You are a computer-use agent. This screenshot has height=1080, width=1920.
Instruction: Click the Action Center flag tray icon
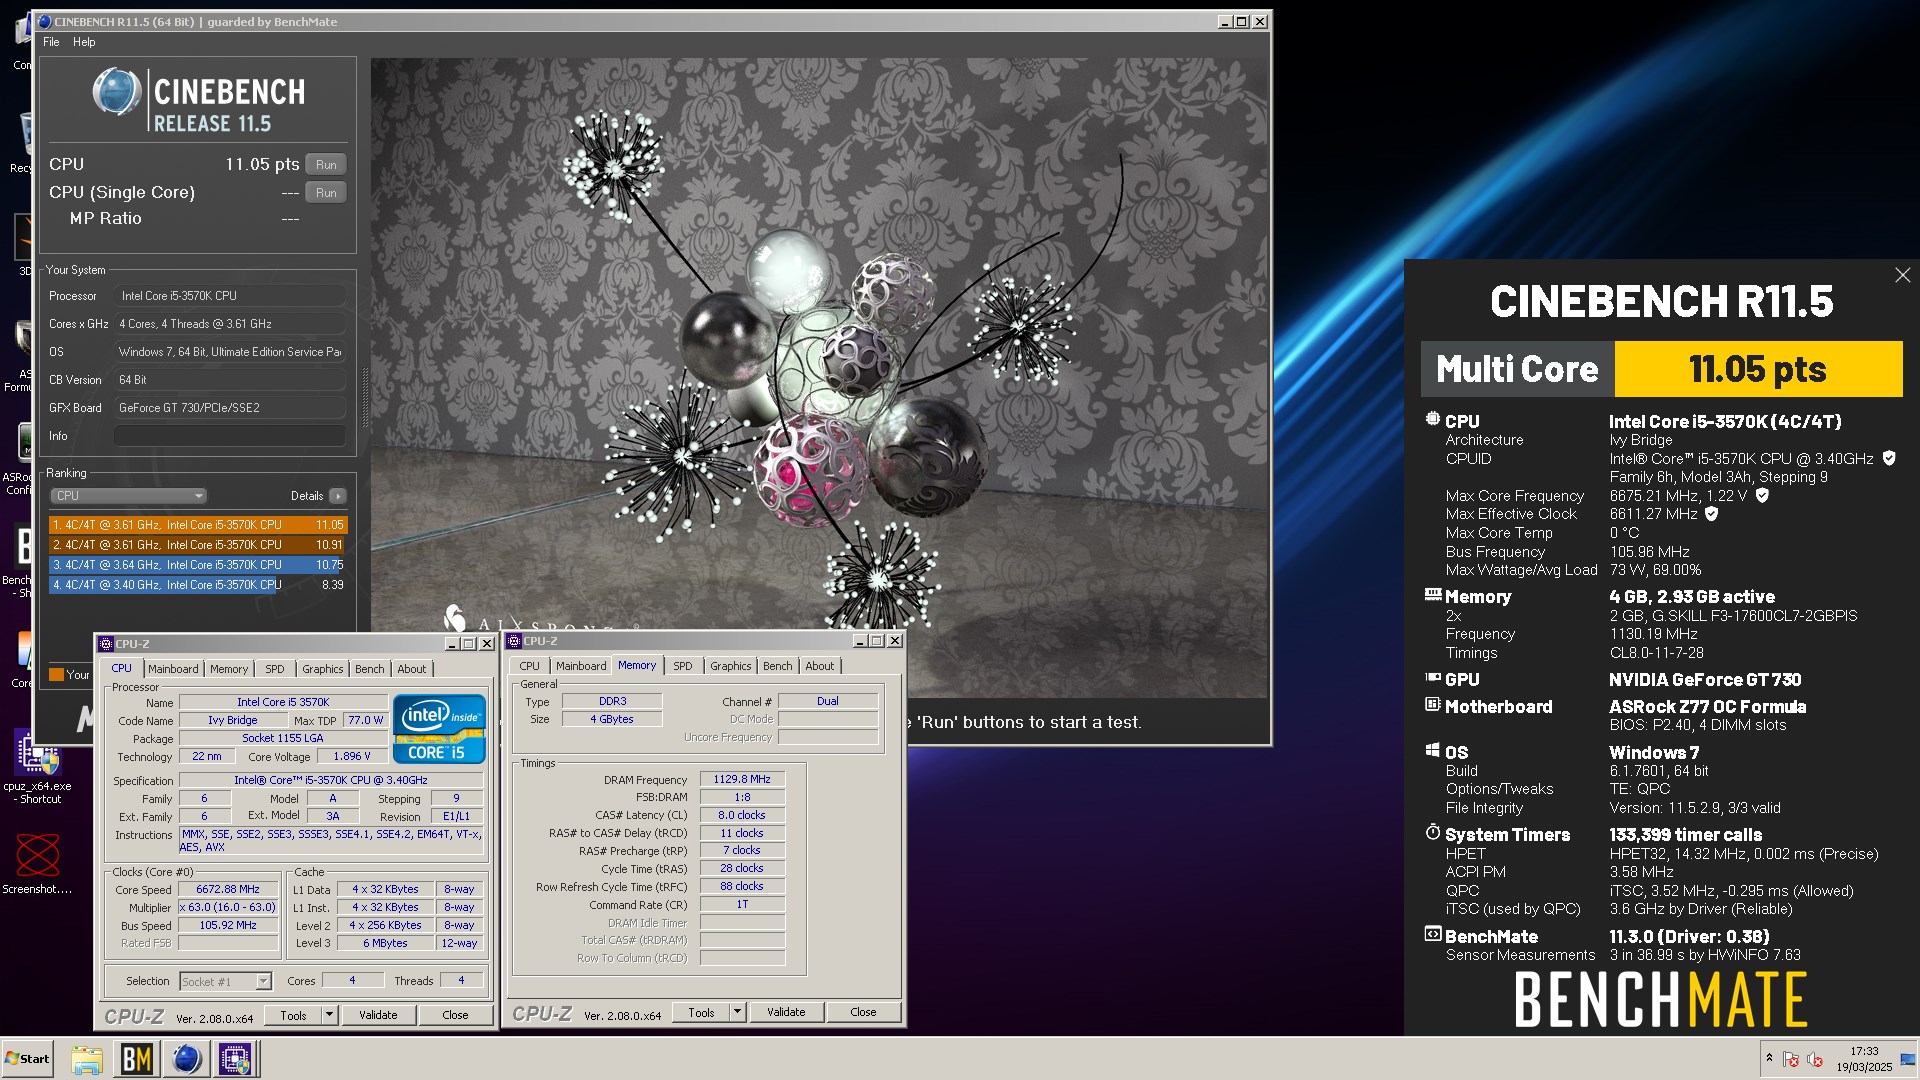click(x=1791, y=1059)
